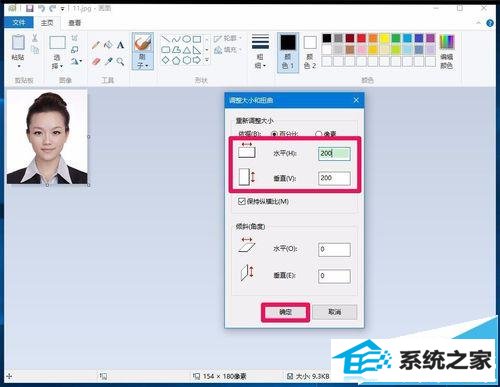Open the Edit colors rainbow button
This screenshot has height=387, width=500.
(x=447, y=51)
